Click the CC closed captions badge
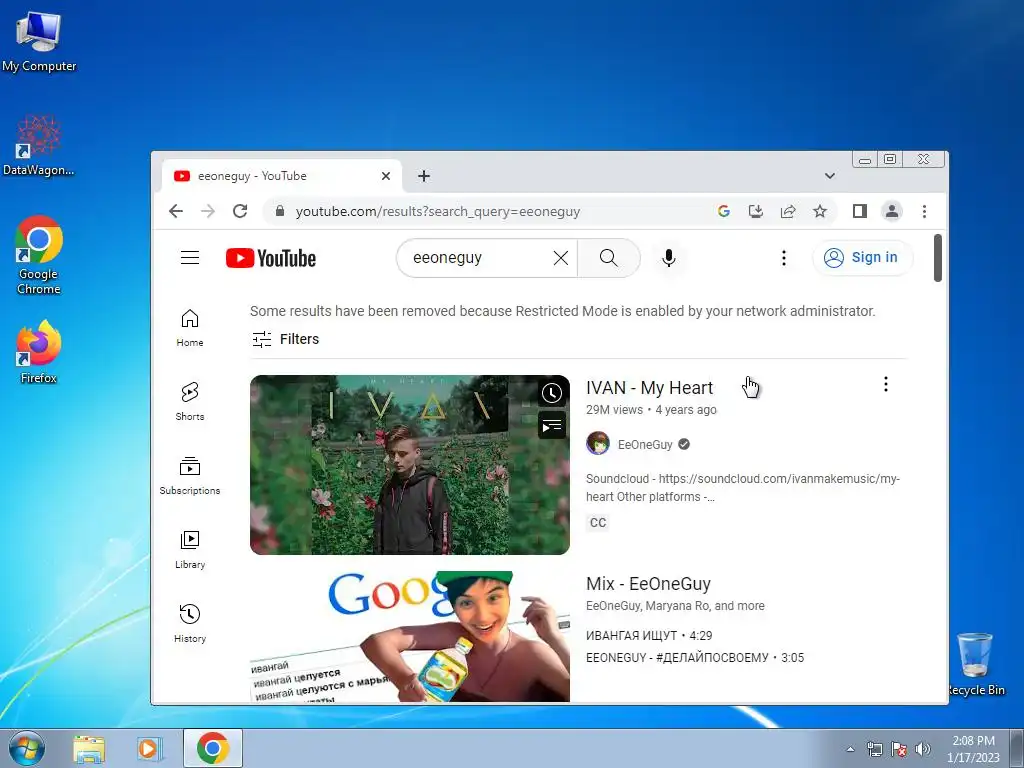Viewport: 1024px width, 768px height. pos(598,522)
